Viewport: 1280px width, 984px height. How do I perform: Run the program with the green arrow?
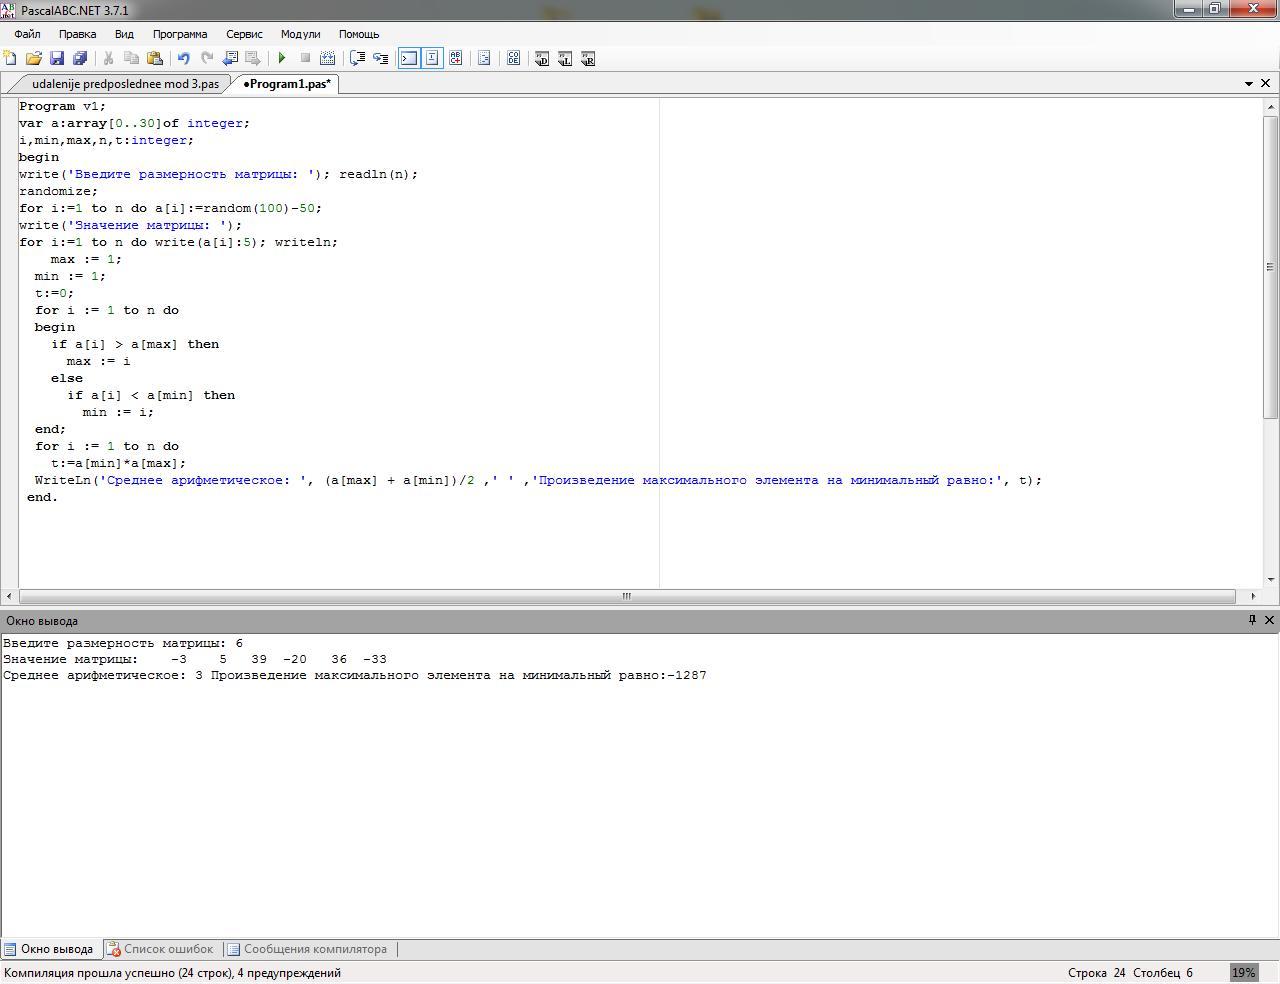(x=282, y=58)
